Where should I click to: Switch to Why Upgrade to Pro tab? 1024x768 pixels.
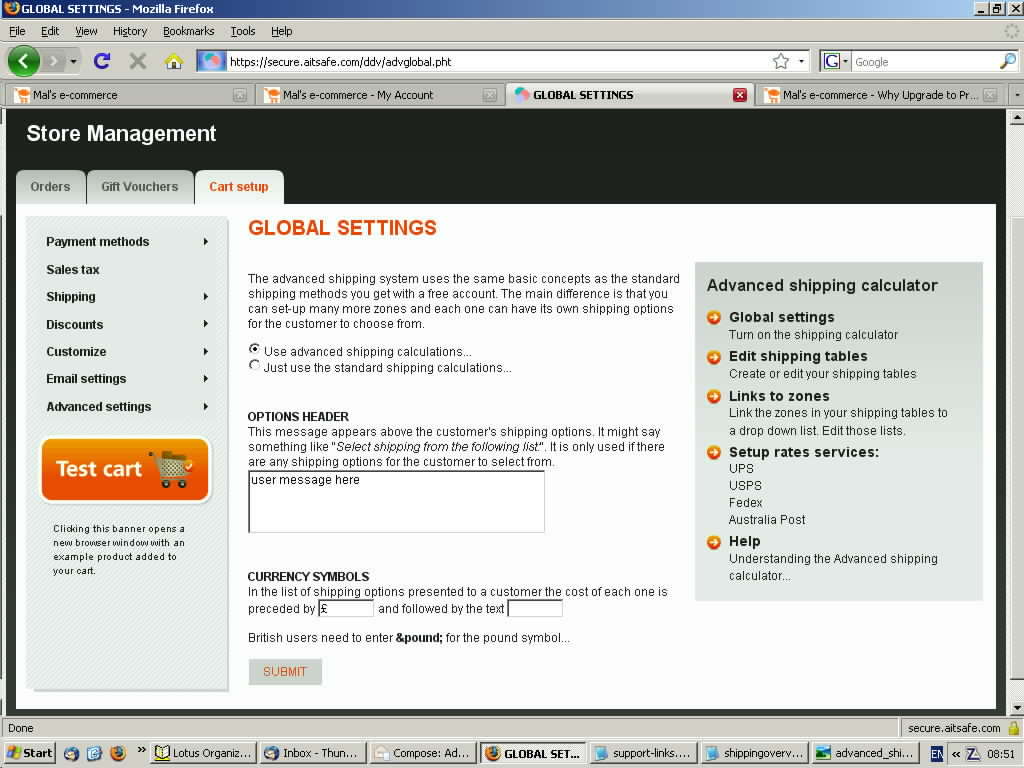(x=879, y=95)
